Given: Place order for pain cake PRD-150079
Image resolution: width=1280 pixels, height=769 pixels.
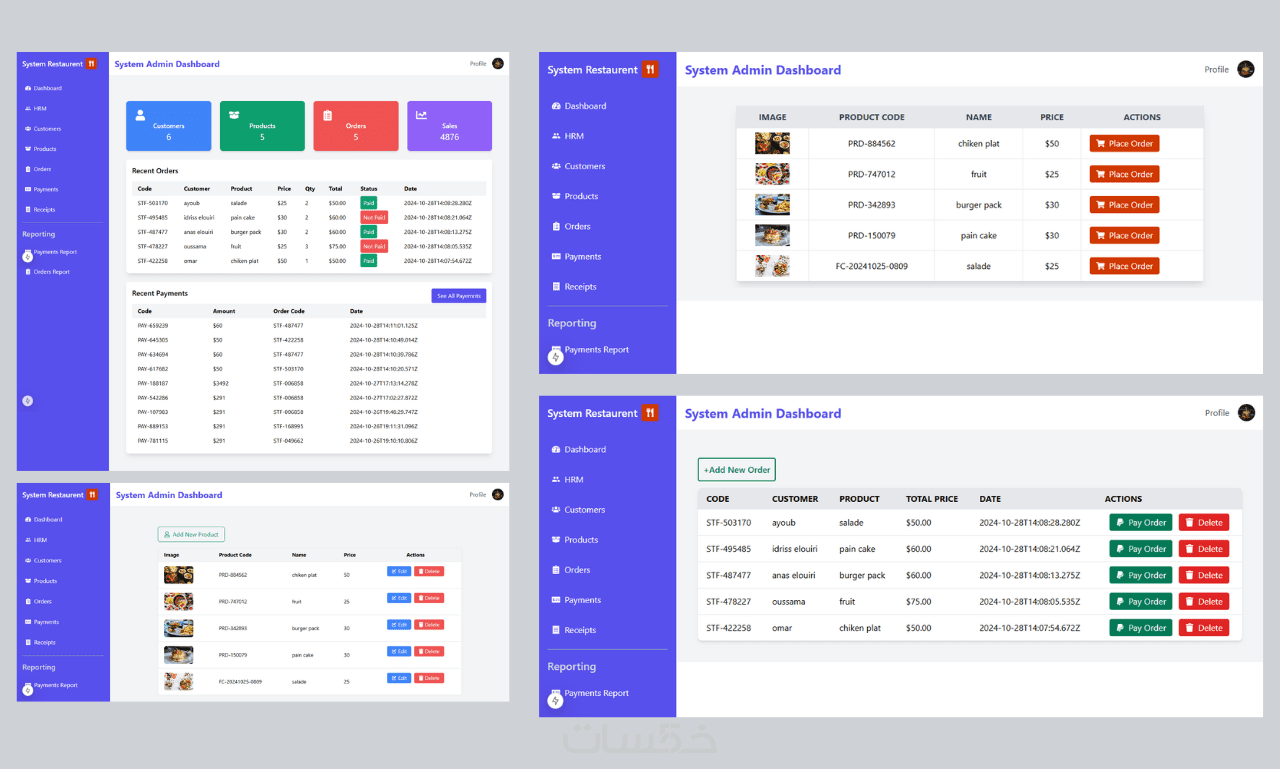Looking at the screenshot, I should pyautogui.click(x=1124, y=235).
